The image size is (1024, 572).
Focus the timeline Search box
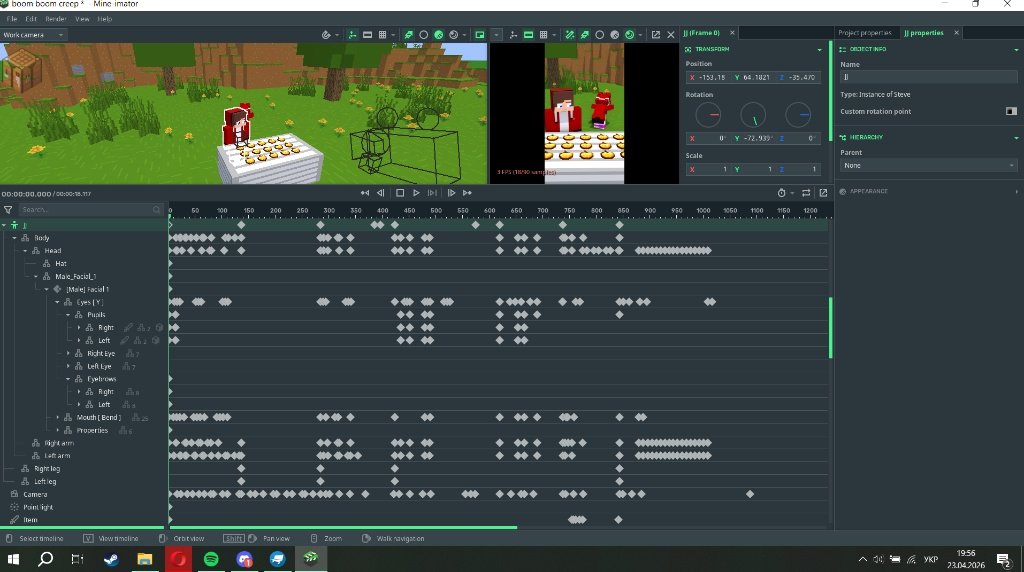click(x=89, y=210)
